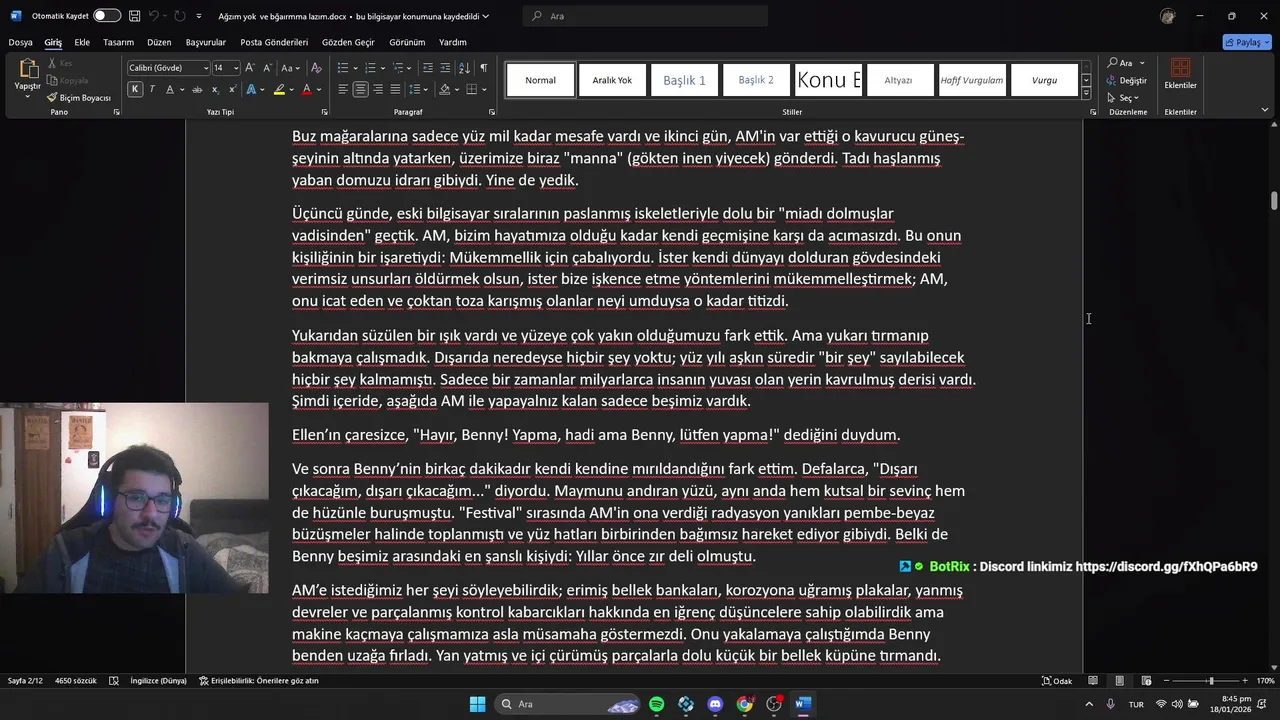Image resolution: width=1280 pixels, height=720 pixels.
Task: Decrease paragraph indent
Action: [428, 68]
